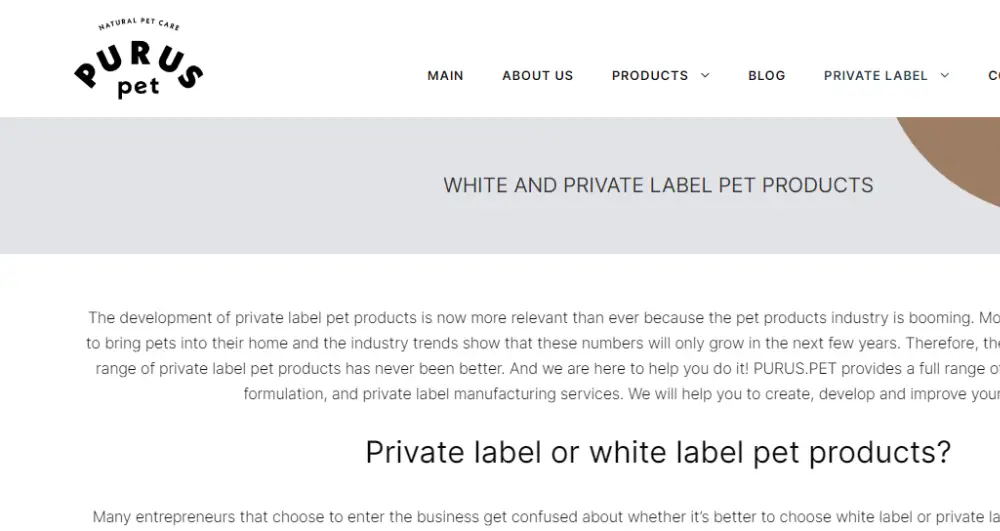Screen dimensions: 1000x531
Task: Click the empty gray banner left of title
Action: tap(217, 185)
